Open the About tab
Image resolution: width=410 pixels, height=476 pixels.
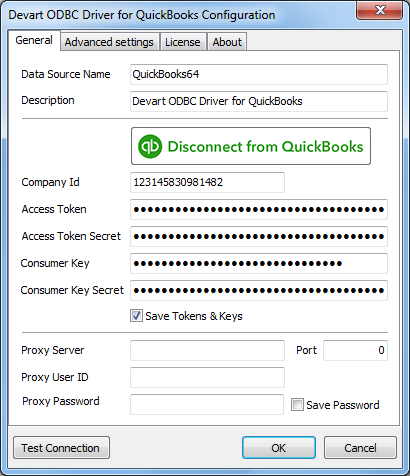click(227, 42)
